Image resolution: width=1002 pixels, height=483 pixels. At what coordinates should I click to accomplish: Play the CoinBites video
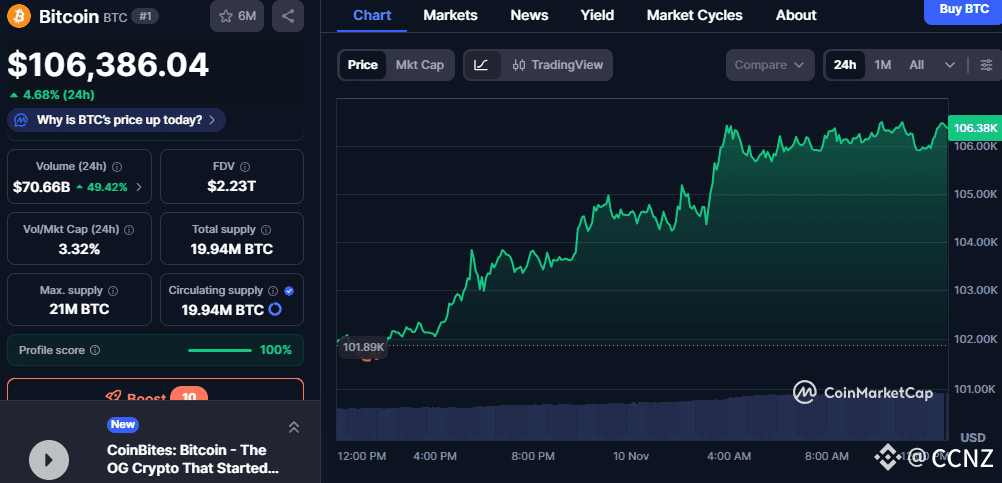(x=48, y=459)
